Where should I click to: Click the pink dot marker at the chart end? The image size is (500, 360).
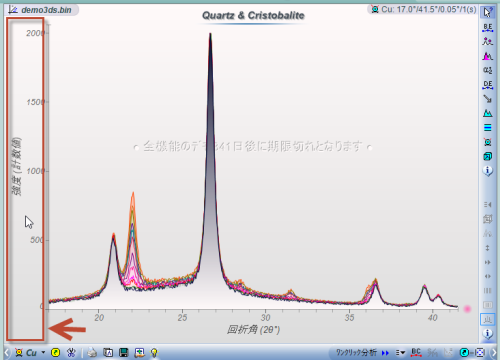pyautogui.click(x=467, y=309)
